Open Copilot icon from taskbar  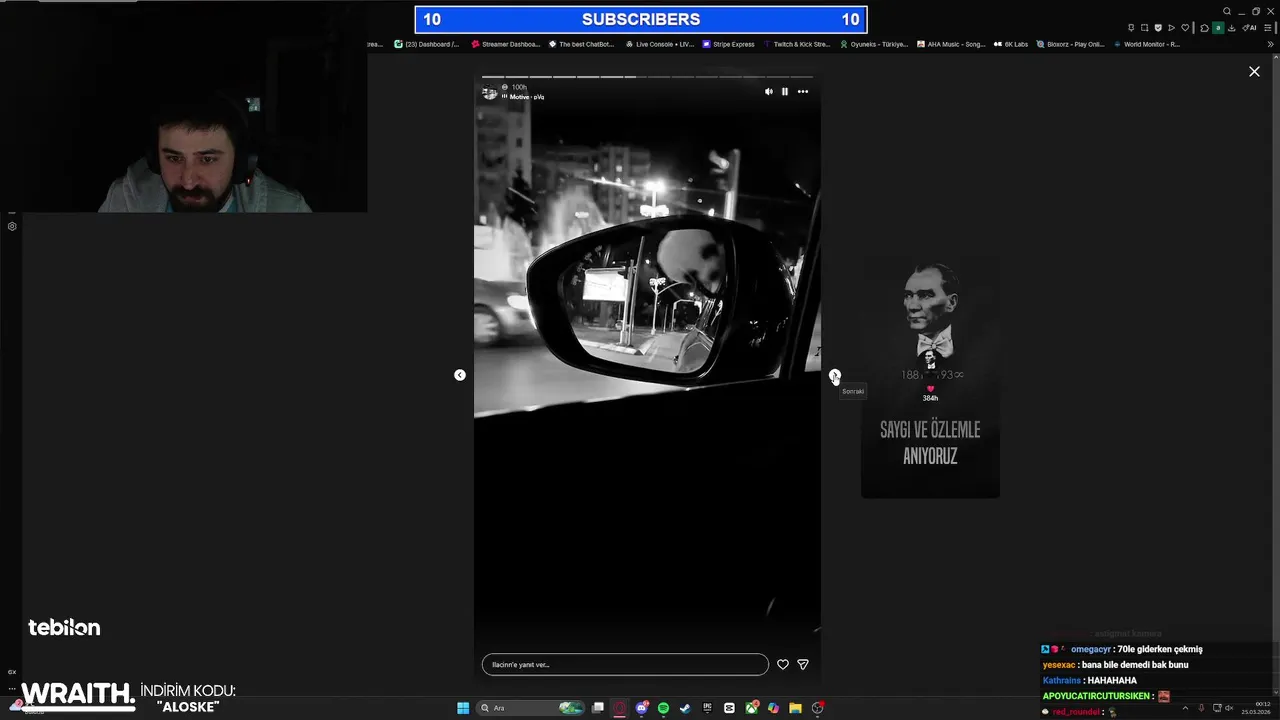click(x=773, y=708)
